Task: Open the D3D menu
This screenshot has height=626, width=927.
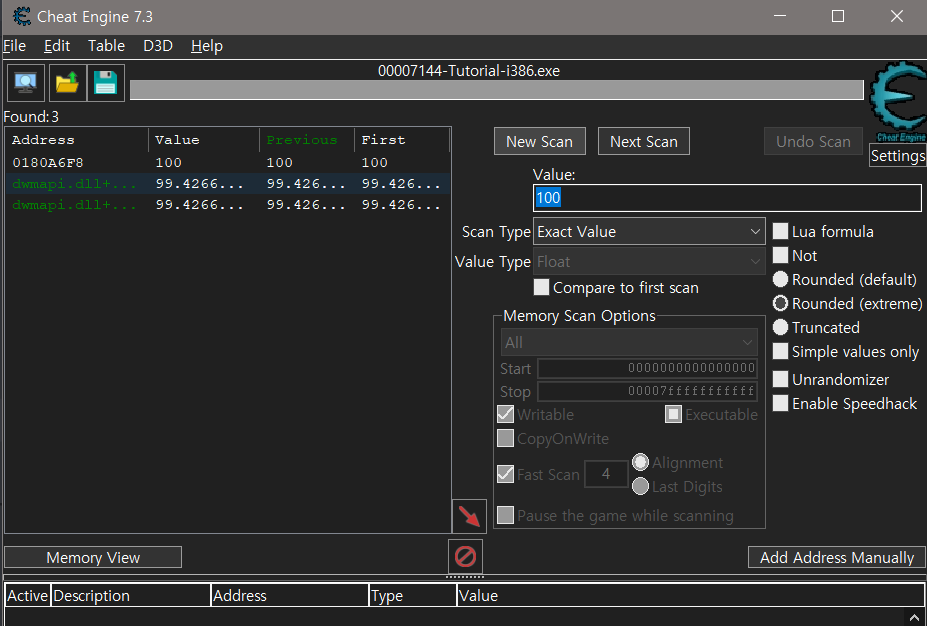Action: click(157, 45)
